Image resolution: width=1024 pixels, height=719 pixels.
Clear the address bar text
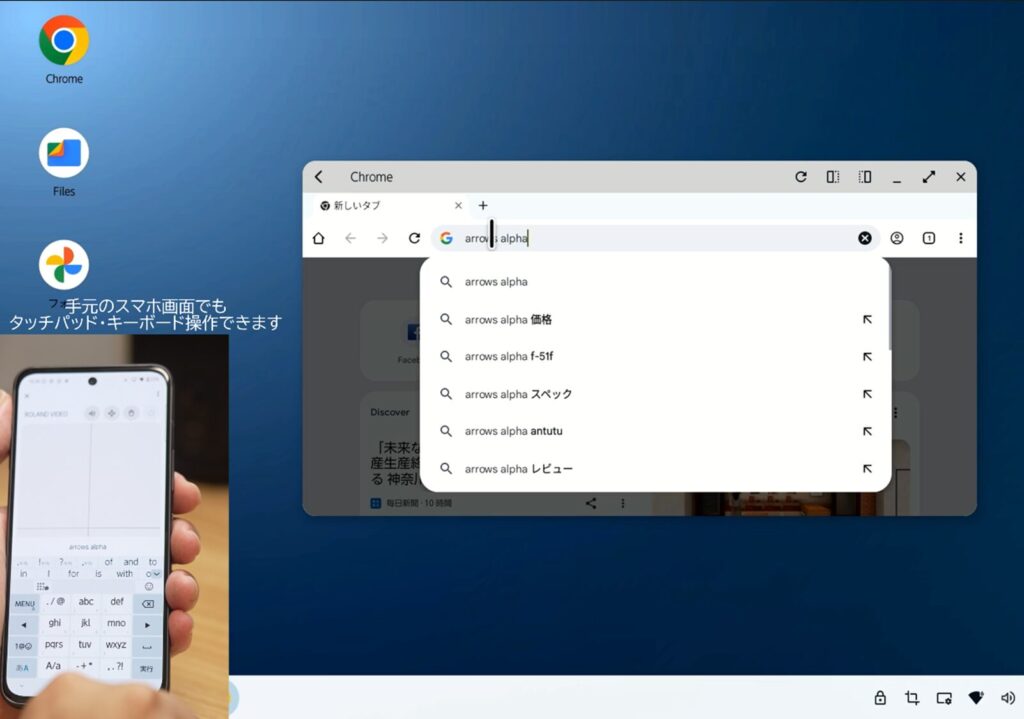[x=865, y=238]
